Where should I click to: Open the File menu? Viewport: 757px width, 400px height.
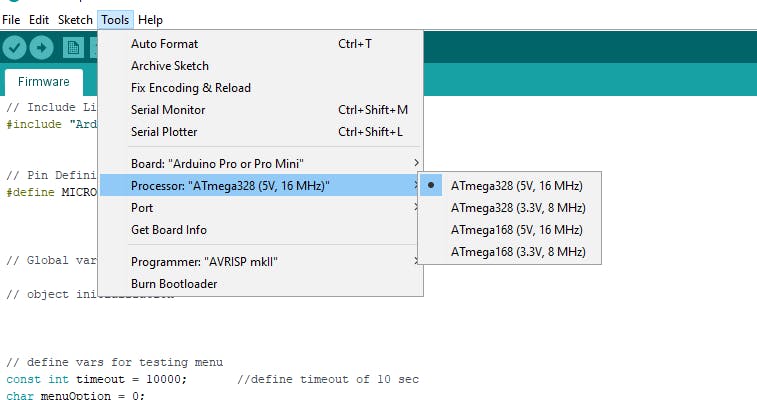tap(11, 20)
